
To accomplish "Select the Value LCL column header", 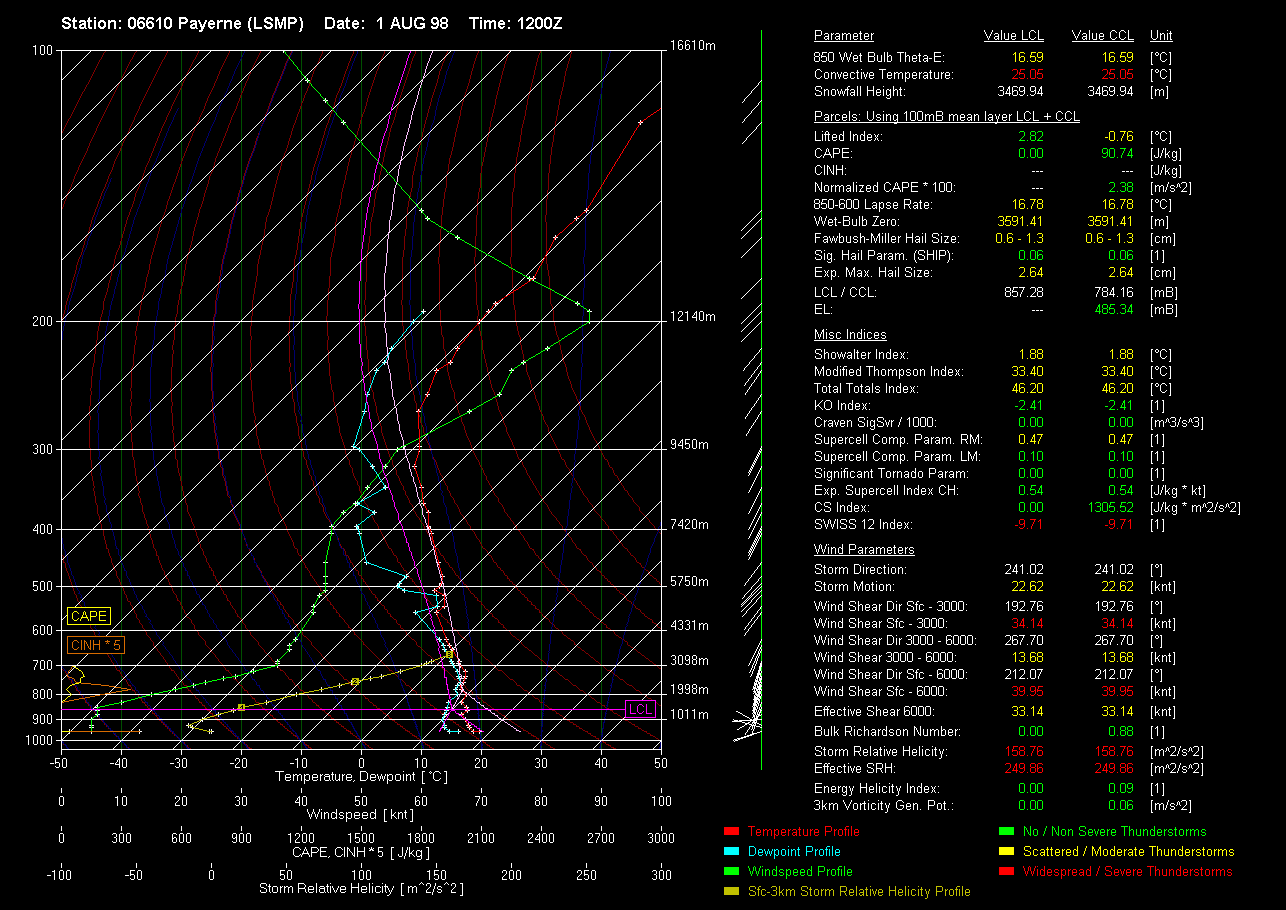I will pyautogui.click(x=1014, y=36).
